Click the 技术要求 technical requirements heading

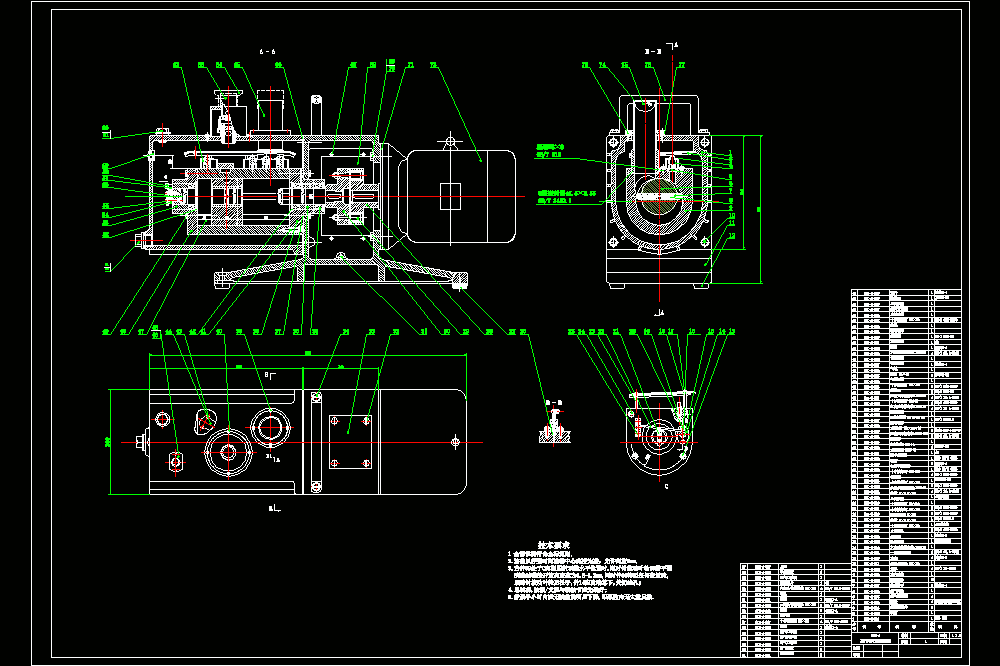tap(554, 545)
